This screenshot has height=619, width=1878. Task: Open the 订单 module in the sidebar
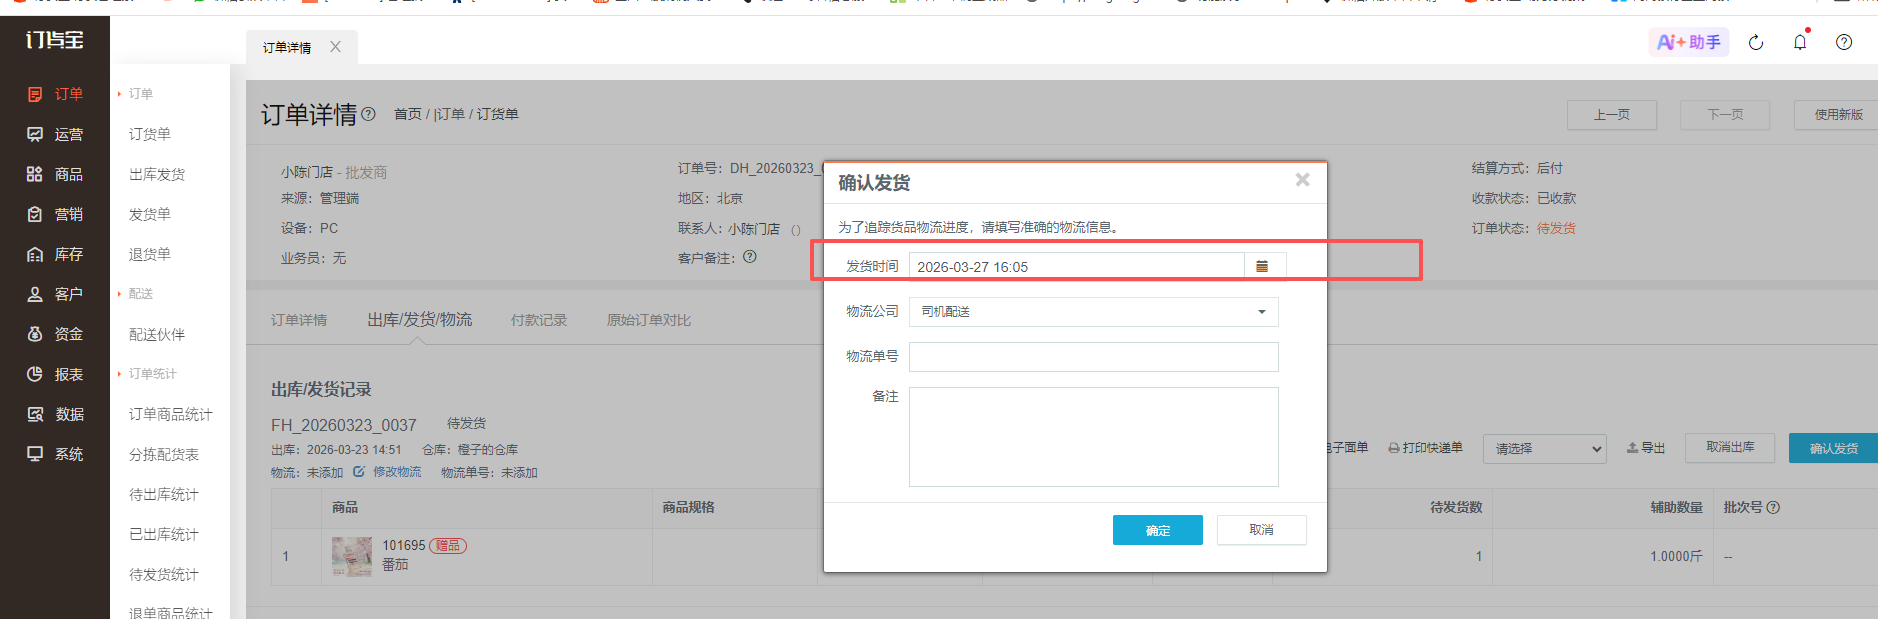[55, 94]
